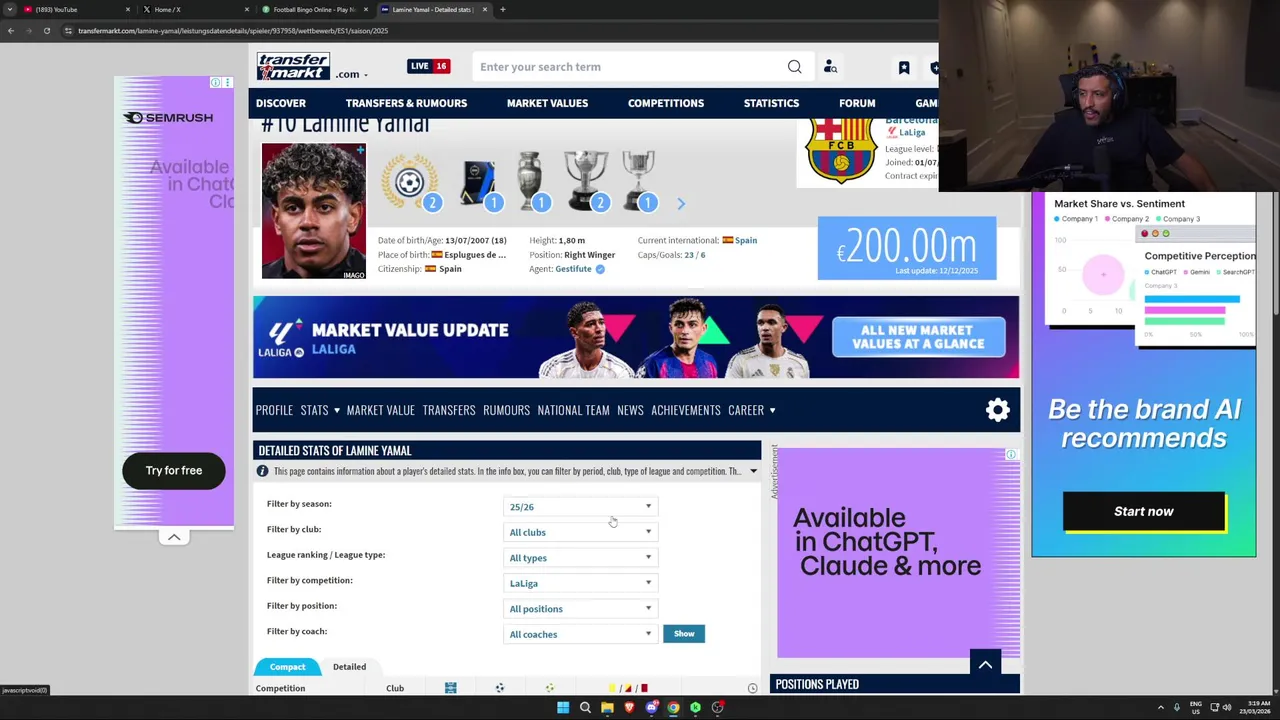Open the Statistics main menu
The width and height of the screenshot is (1280, 720).
(x=771, y=103)
